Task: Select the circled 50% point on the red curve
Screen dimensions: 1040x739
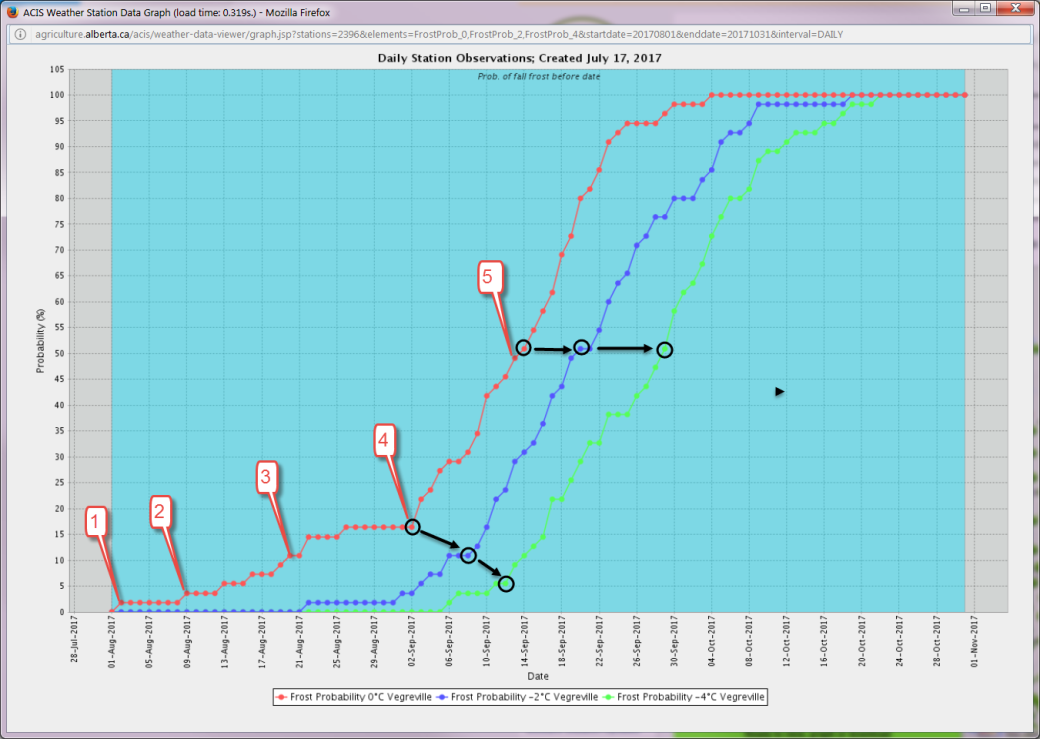Action: click(x=523, y=348)
